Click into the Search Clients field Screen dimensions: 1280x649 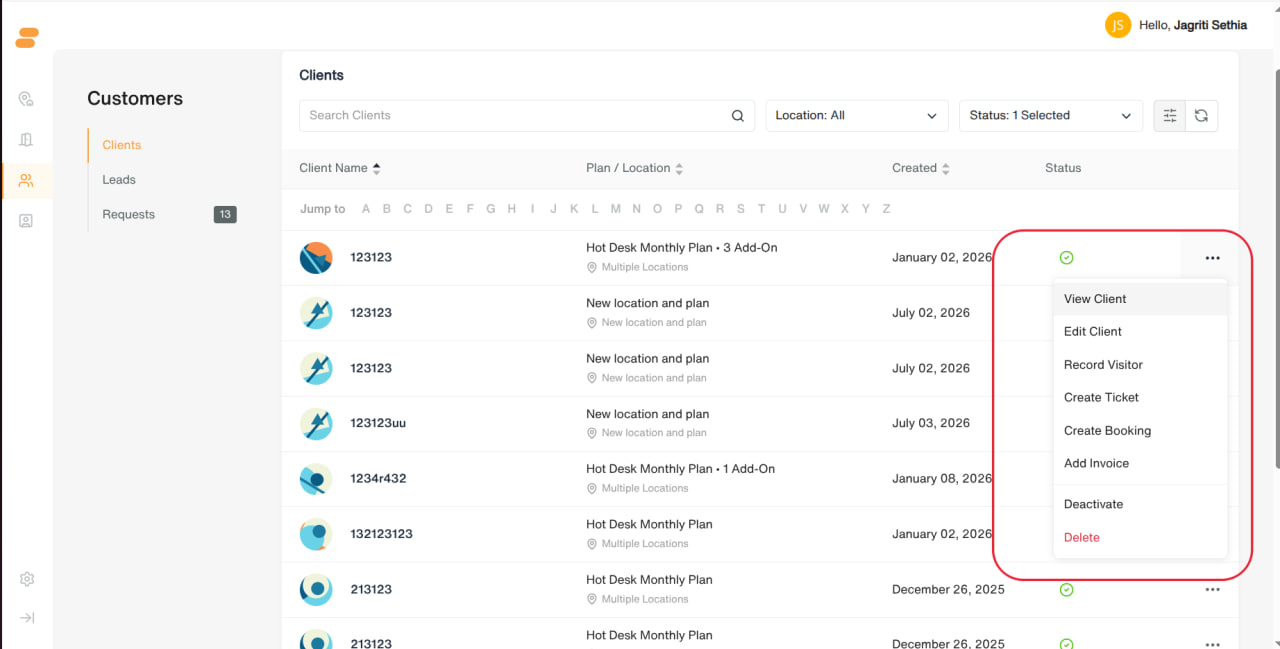coord(515,115)
